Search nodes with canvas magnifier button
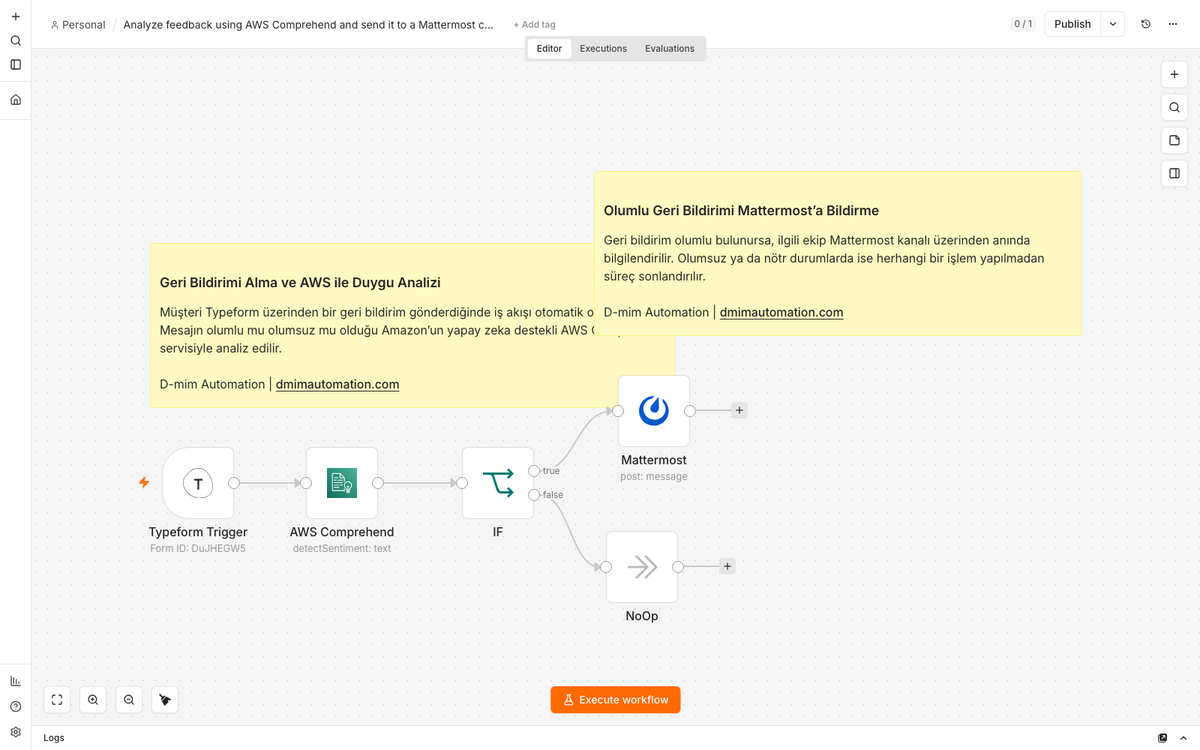 [x=1174, y=108]
